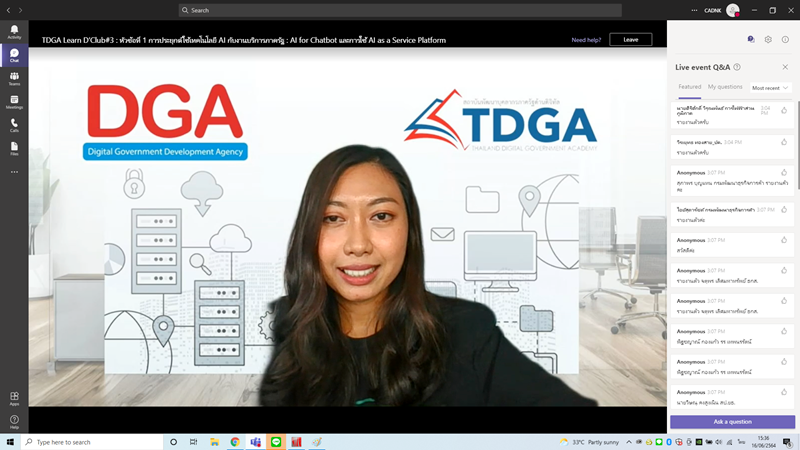Click the Bluetooth tray icon
Viewport: 800px width, 450px height.
point(669,442)
